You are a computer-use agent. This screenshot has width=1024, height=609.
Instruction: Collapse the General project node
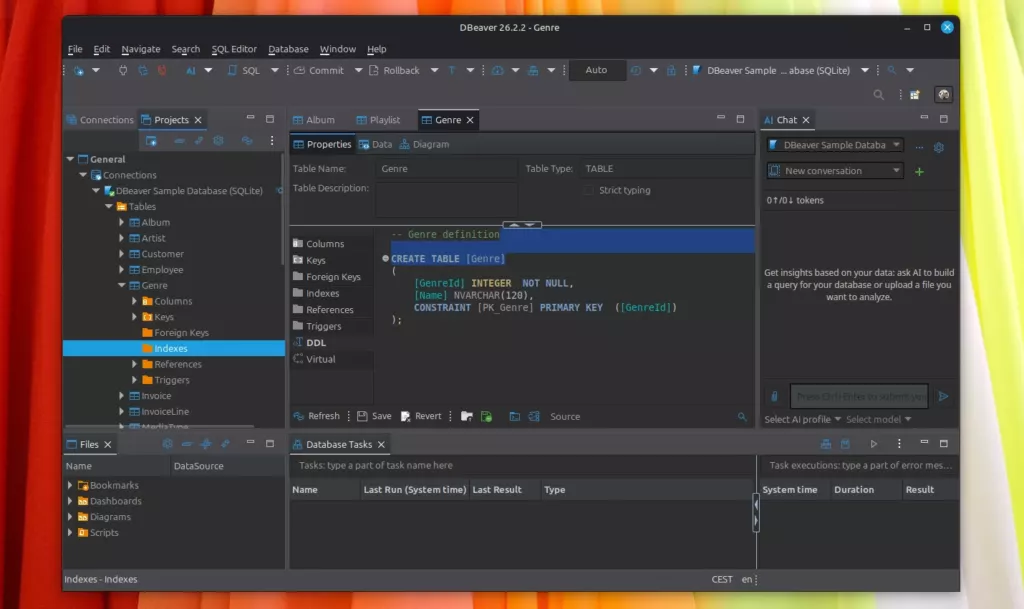[x=70, y=159]
